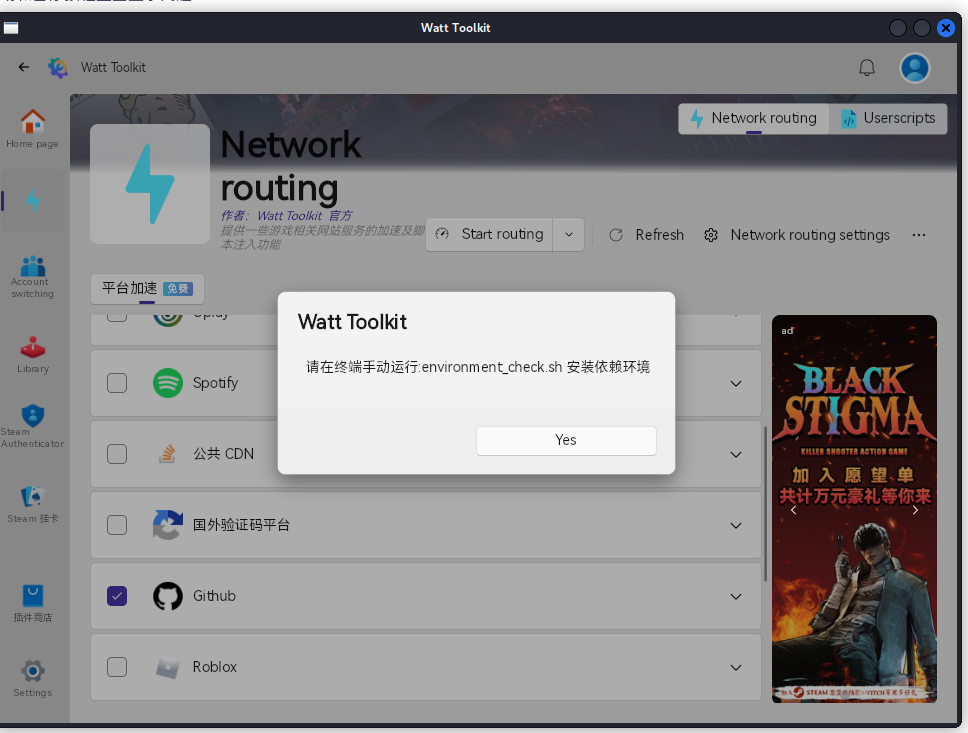Check the 国外验证码平台 checkbox
Screen dimensions: 968x733
(117, 525)
